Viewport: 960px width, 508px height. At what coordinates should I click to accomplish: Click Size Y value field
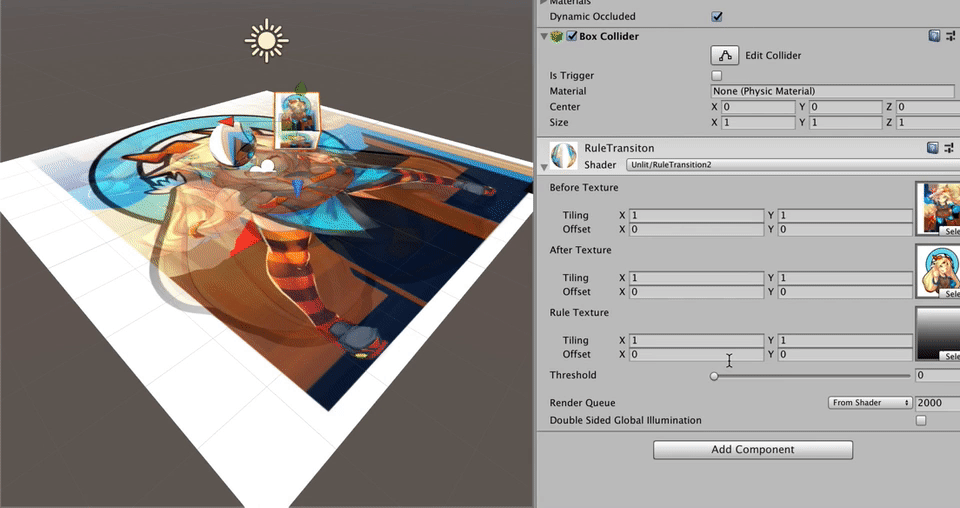pyautogui.click(x=846, y=122)
